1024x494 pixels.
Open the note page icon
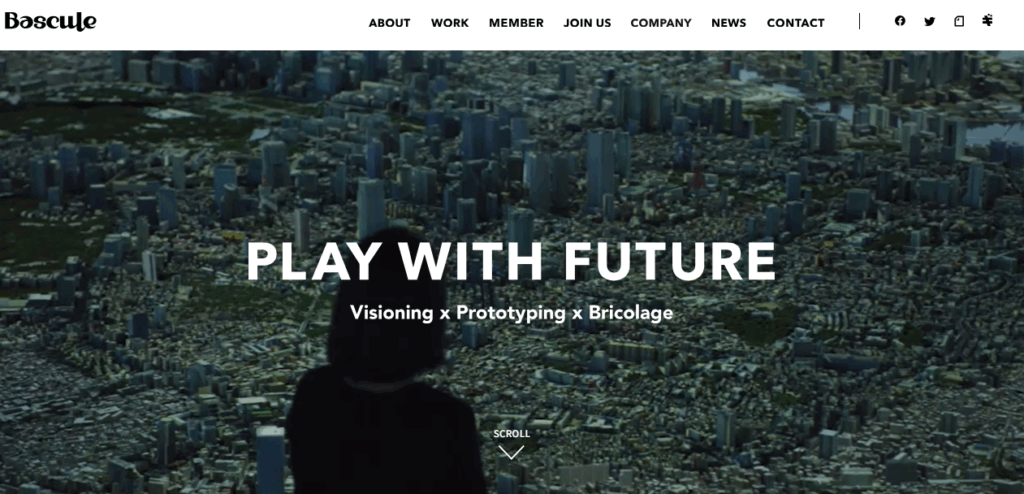click(x=959, y=21)
